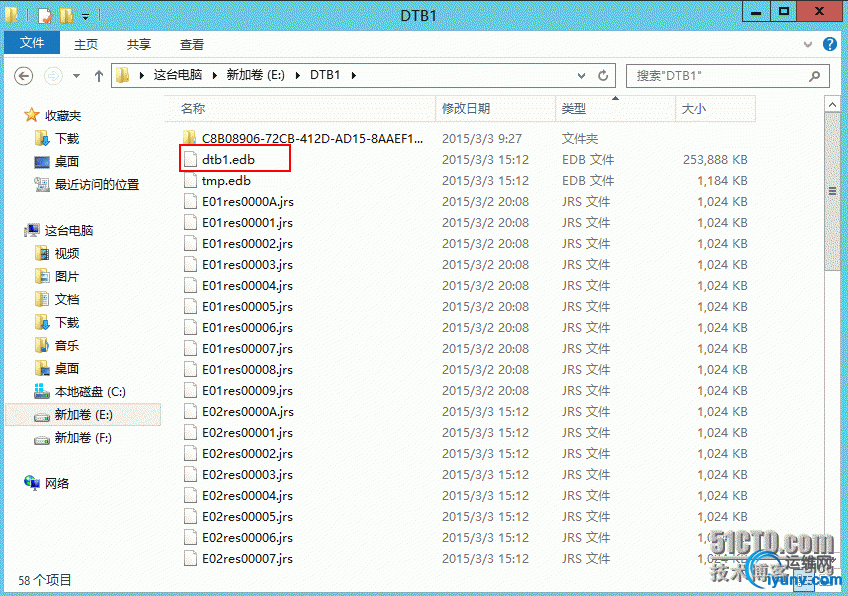Click the file icon for E01res0000A.jrs
848x596 pixels.
[190, 202]
